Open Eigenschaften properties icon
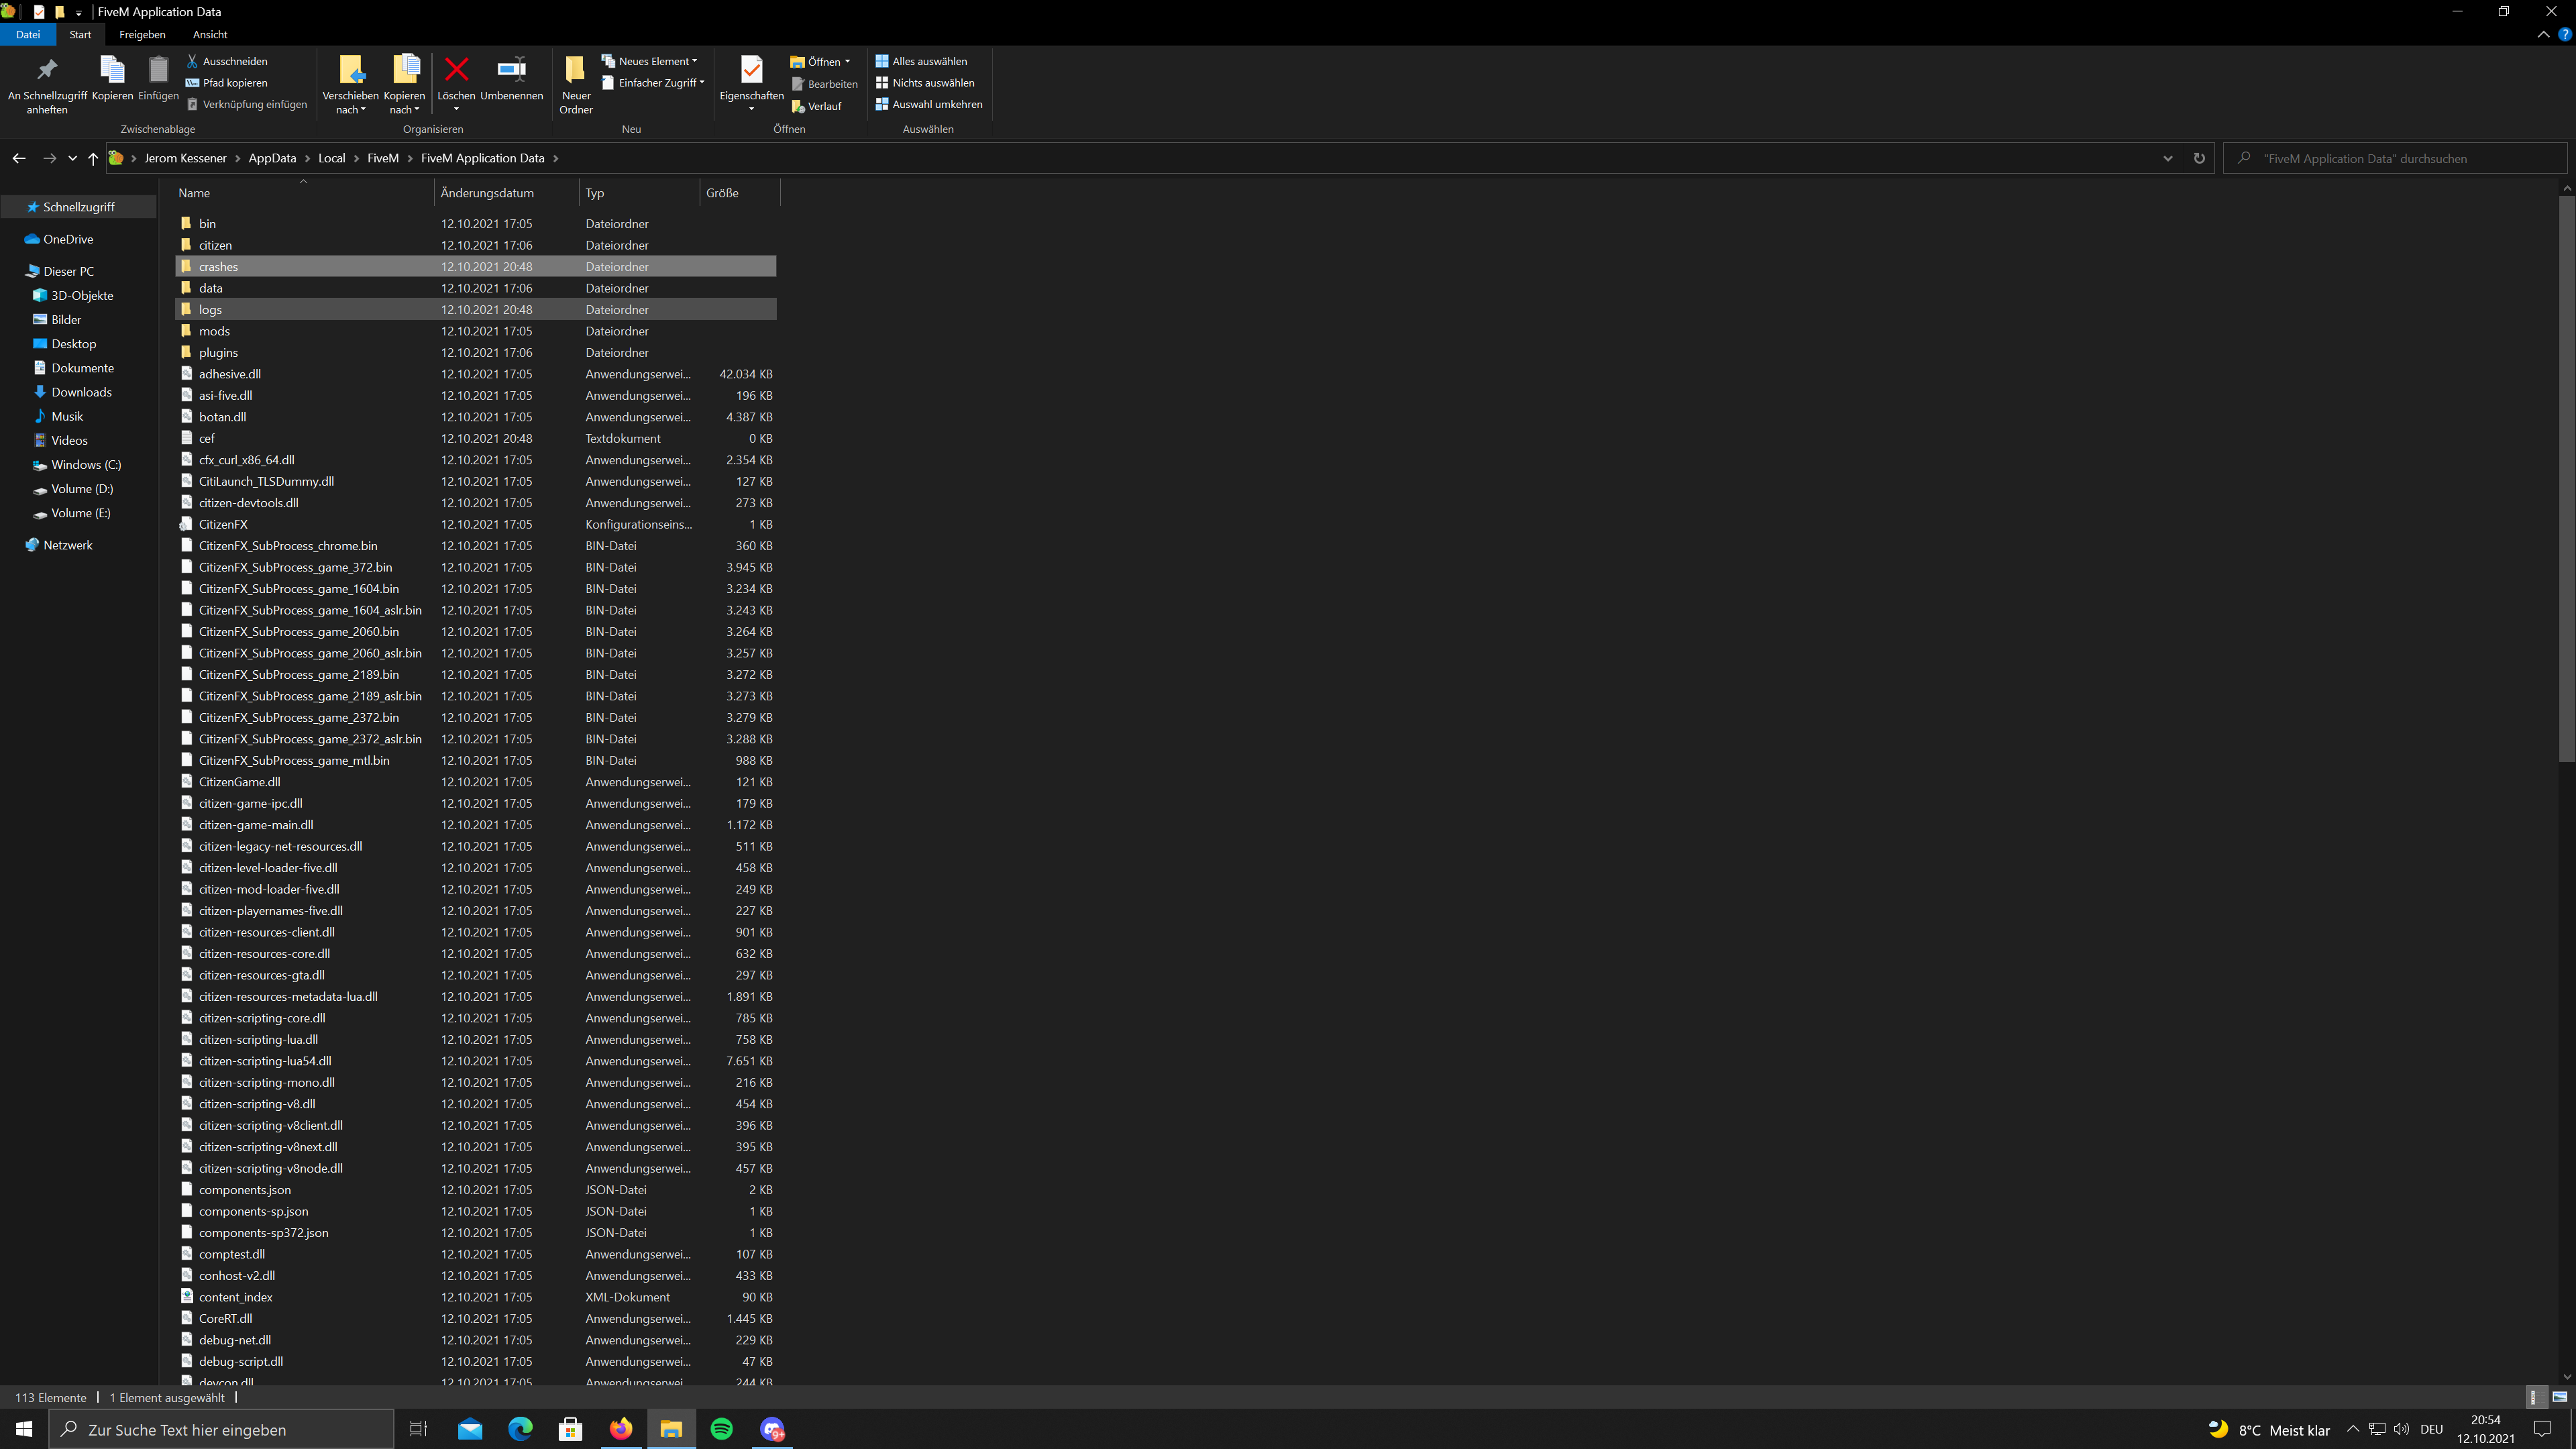The width and height of the screenshot is (2576, 1449). (x=751, y=70)
